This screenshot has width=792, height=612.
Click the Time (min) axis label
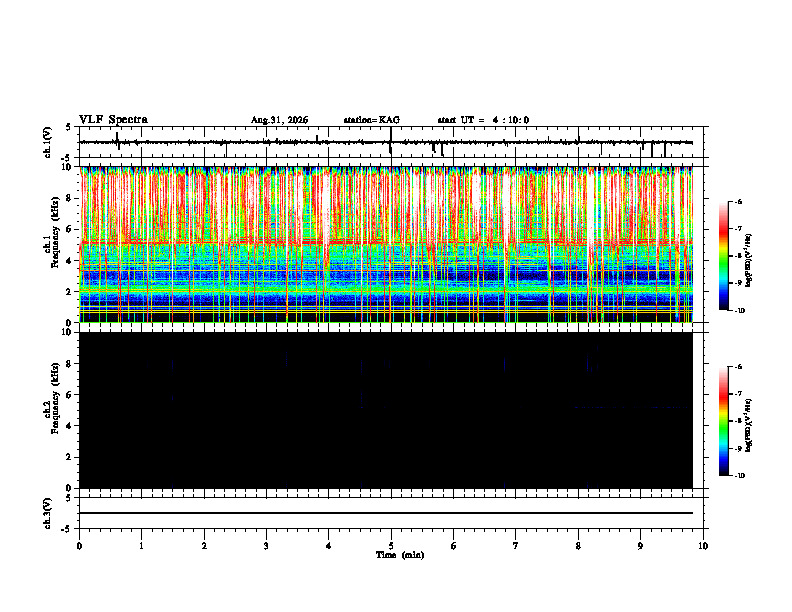pyautogui.click(x=400, y=555)
